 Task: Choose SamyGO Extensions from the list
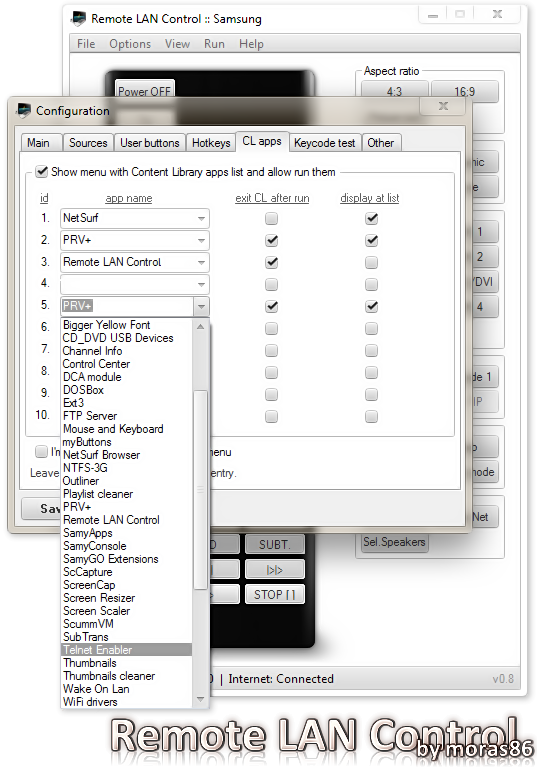[126, 559]
